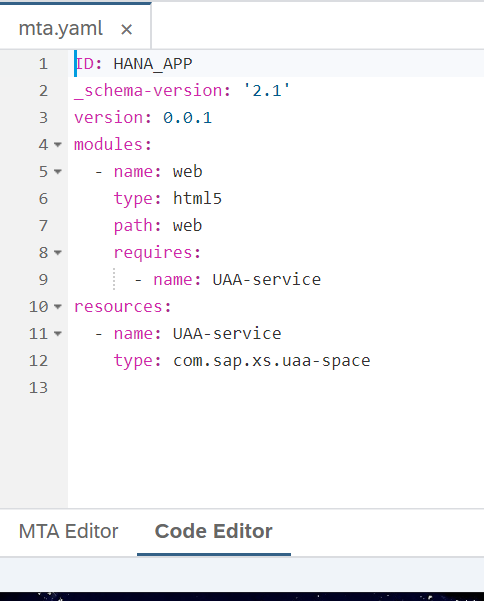Collapse the fold arrow on line 11

pos(58,334)
